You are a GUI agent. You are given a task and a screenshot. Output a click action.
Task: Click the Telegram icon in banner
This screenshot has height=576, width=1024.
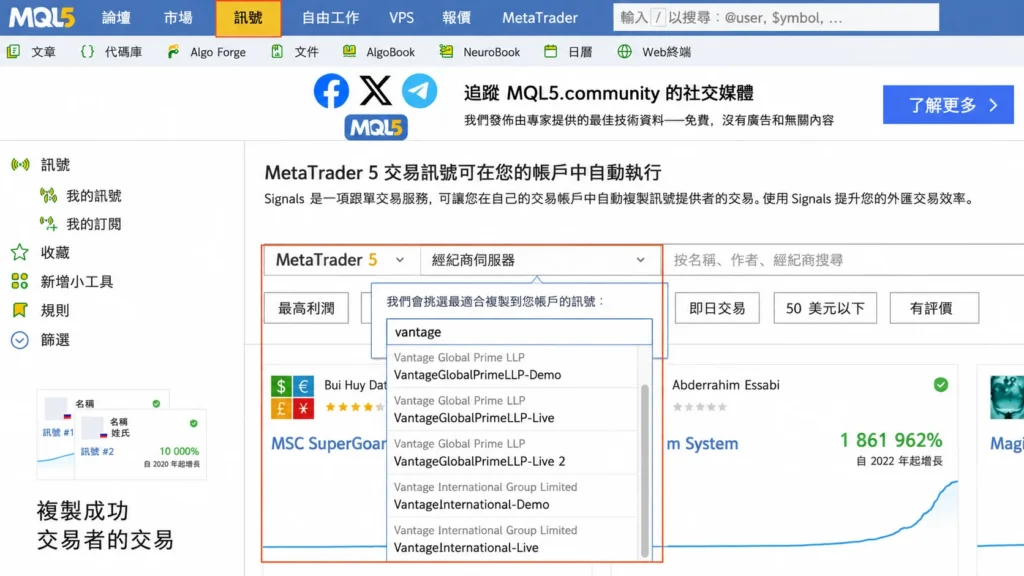point(419,91)
